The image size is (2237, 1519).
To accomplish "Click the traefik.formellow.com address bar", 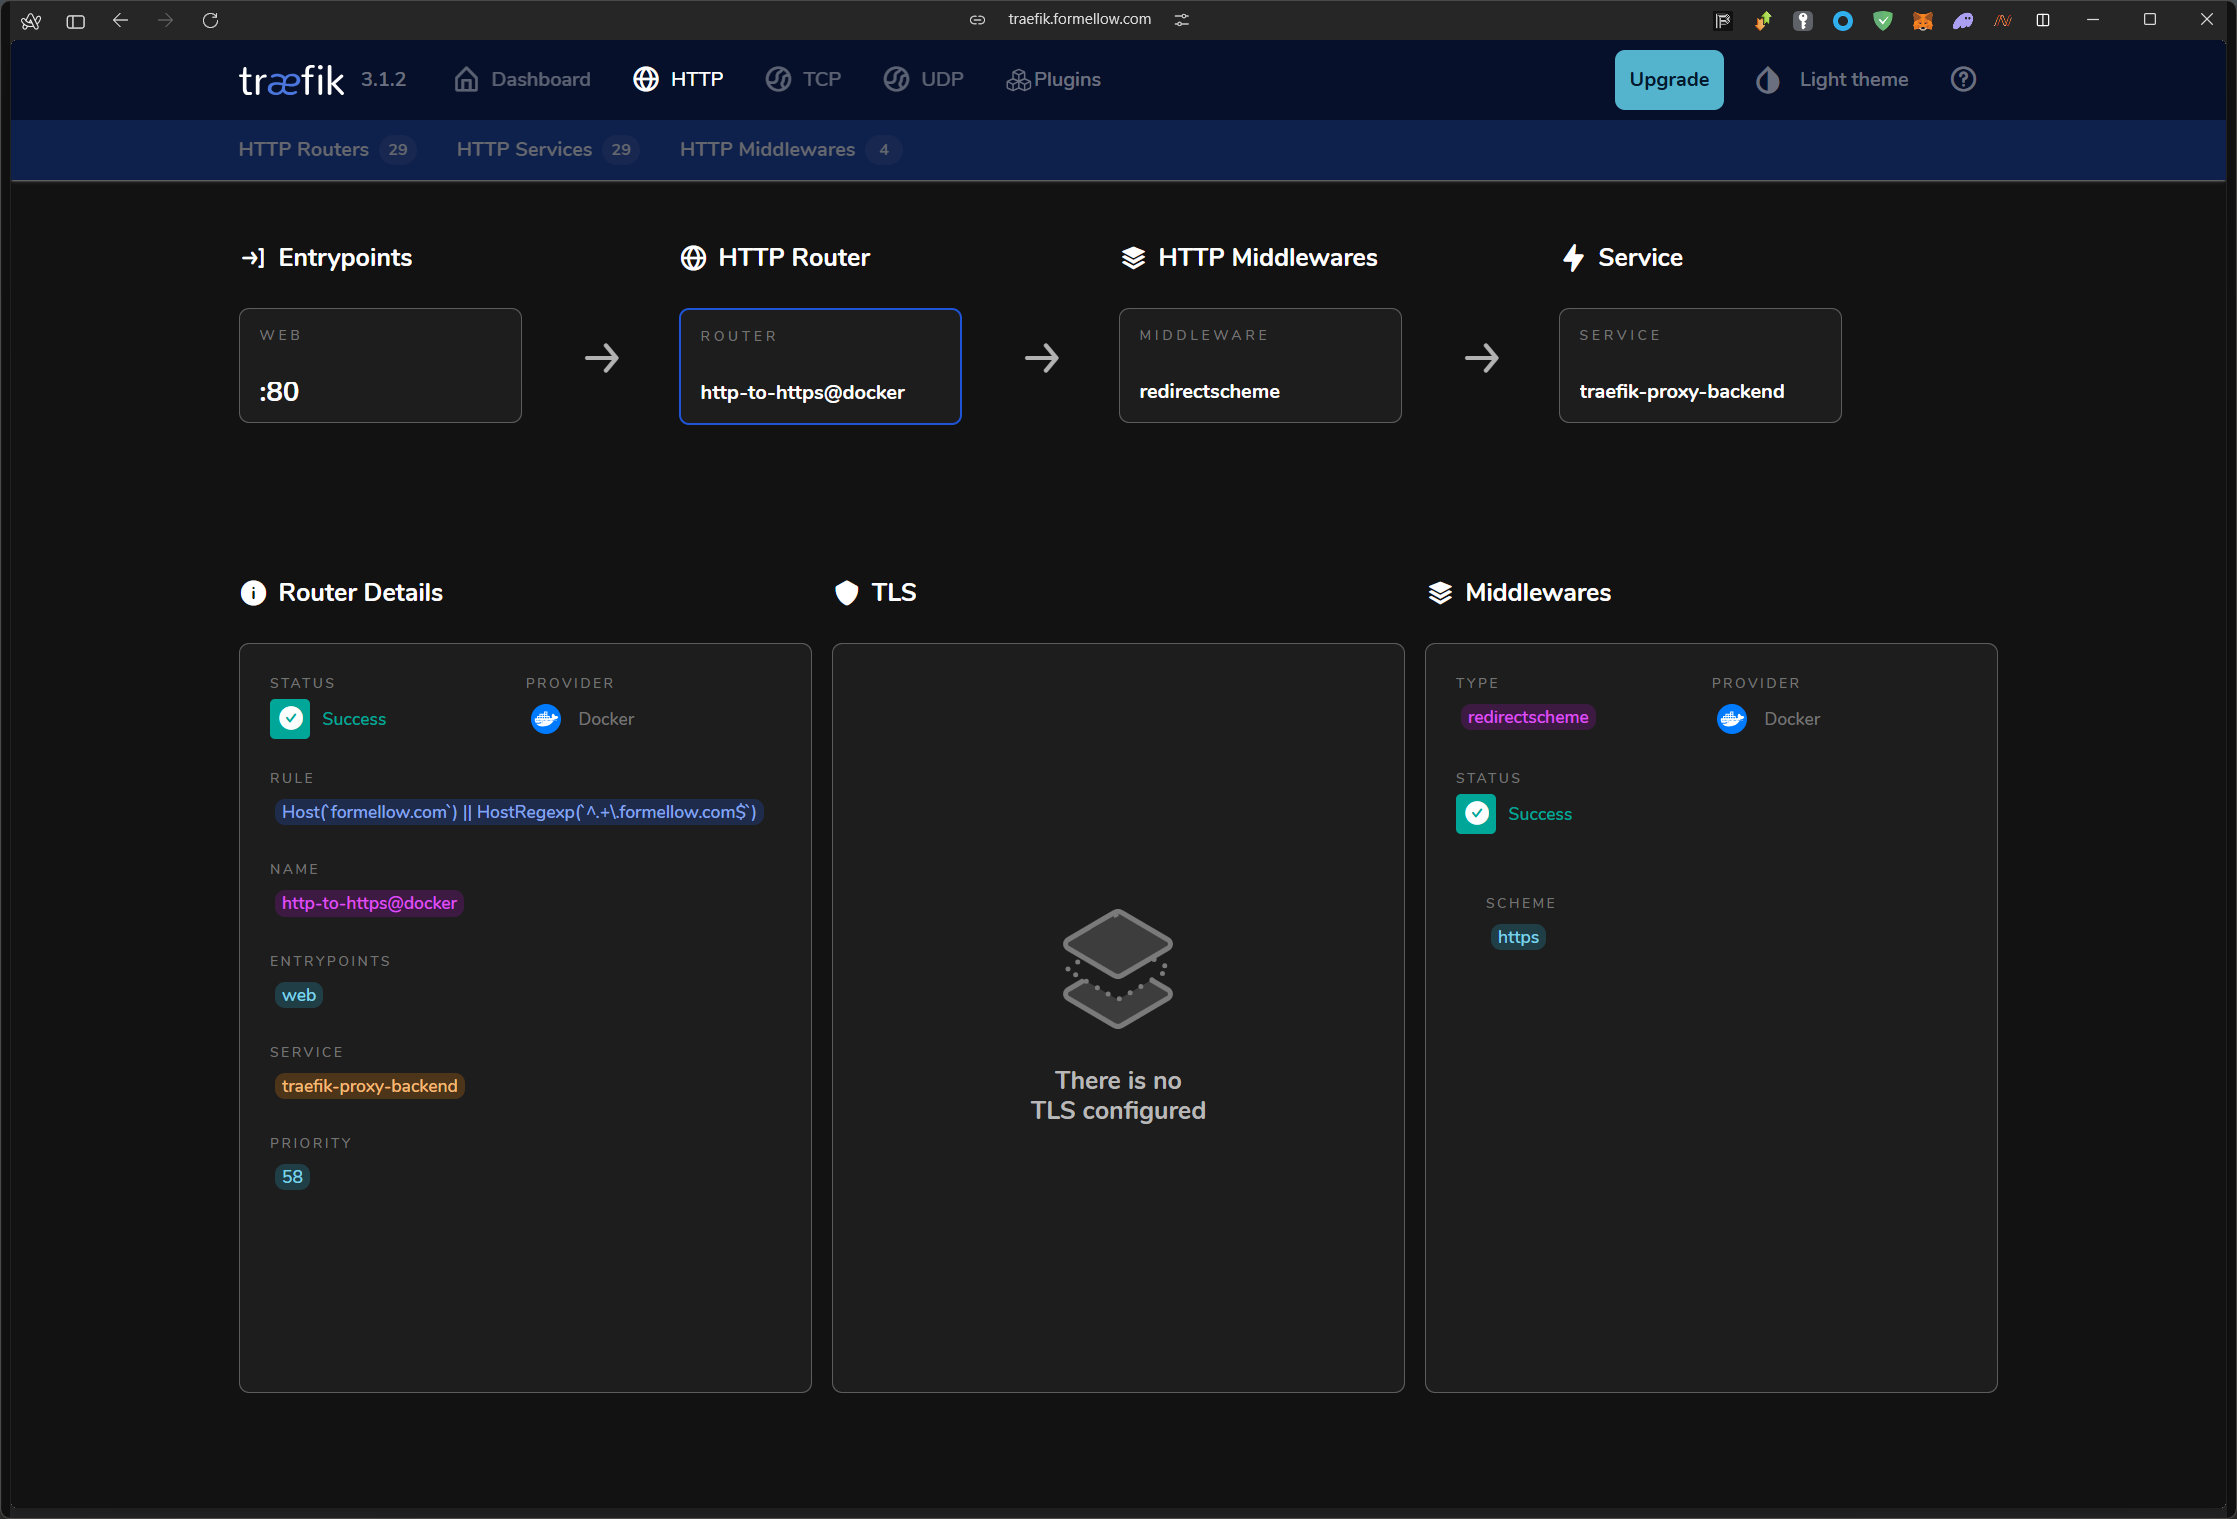I will (x=1079, y=19).
